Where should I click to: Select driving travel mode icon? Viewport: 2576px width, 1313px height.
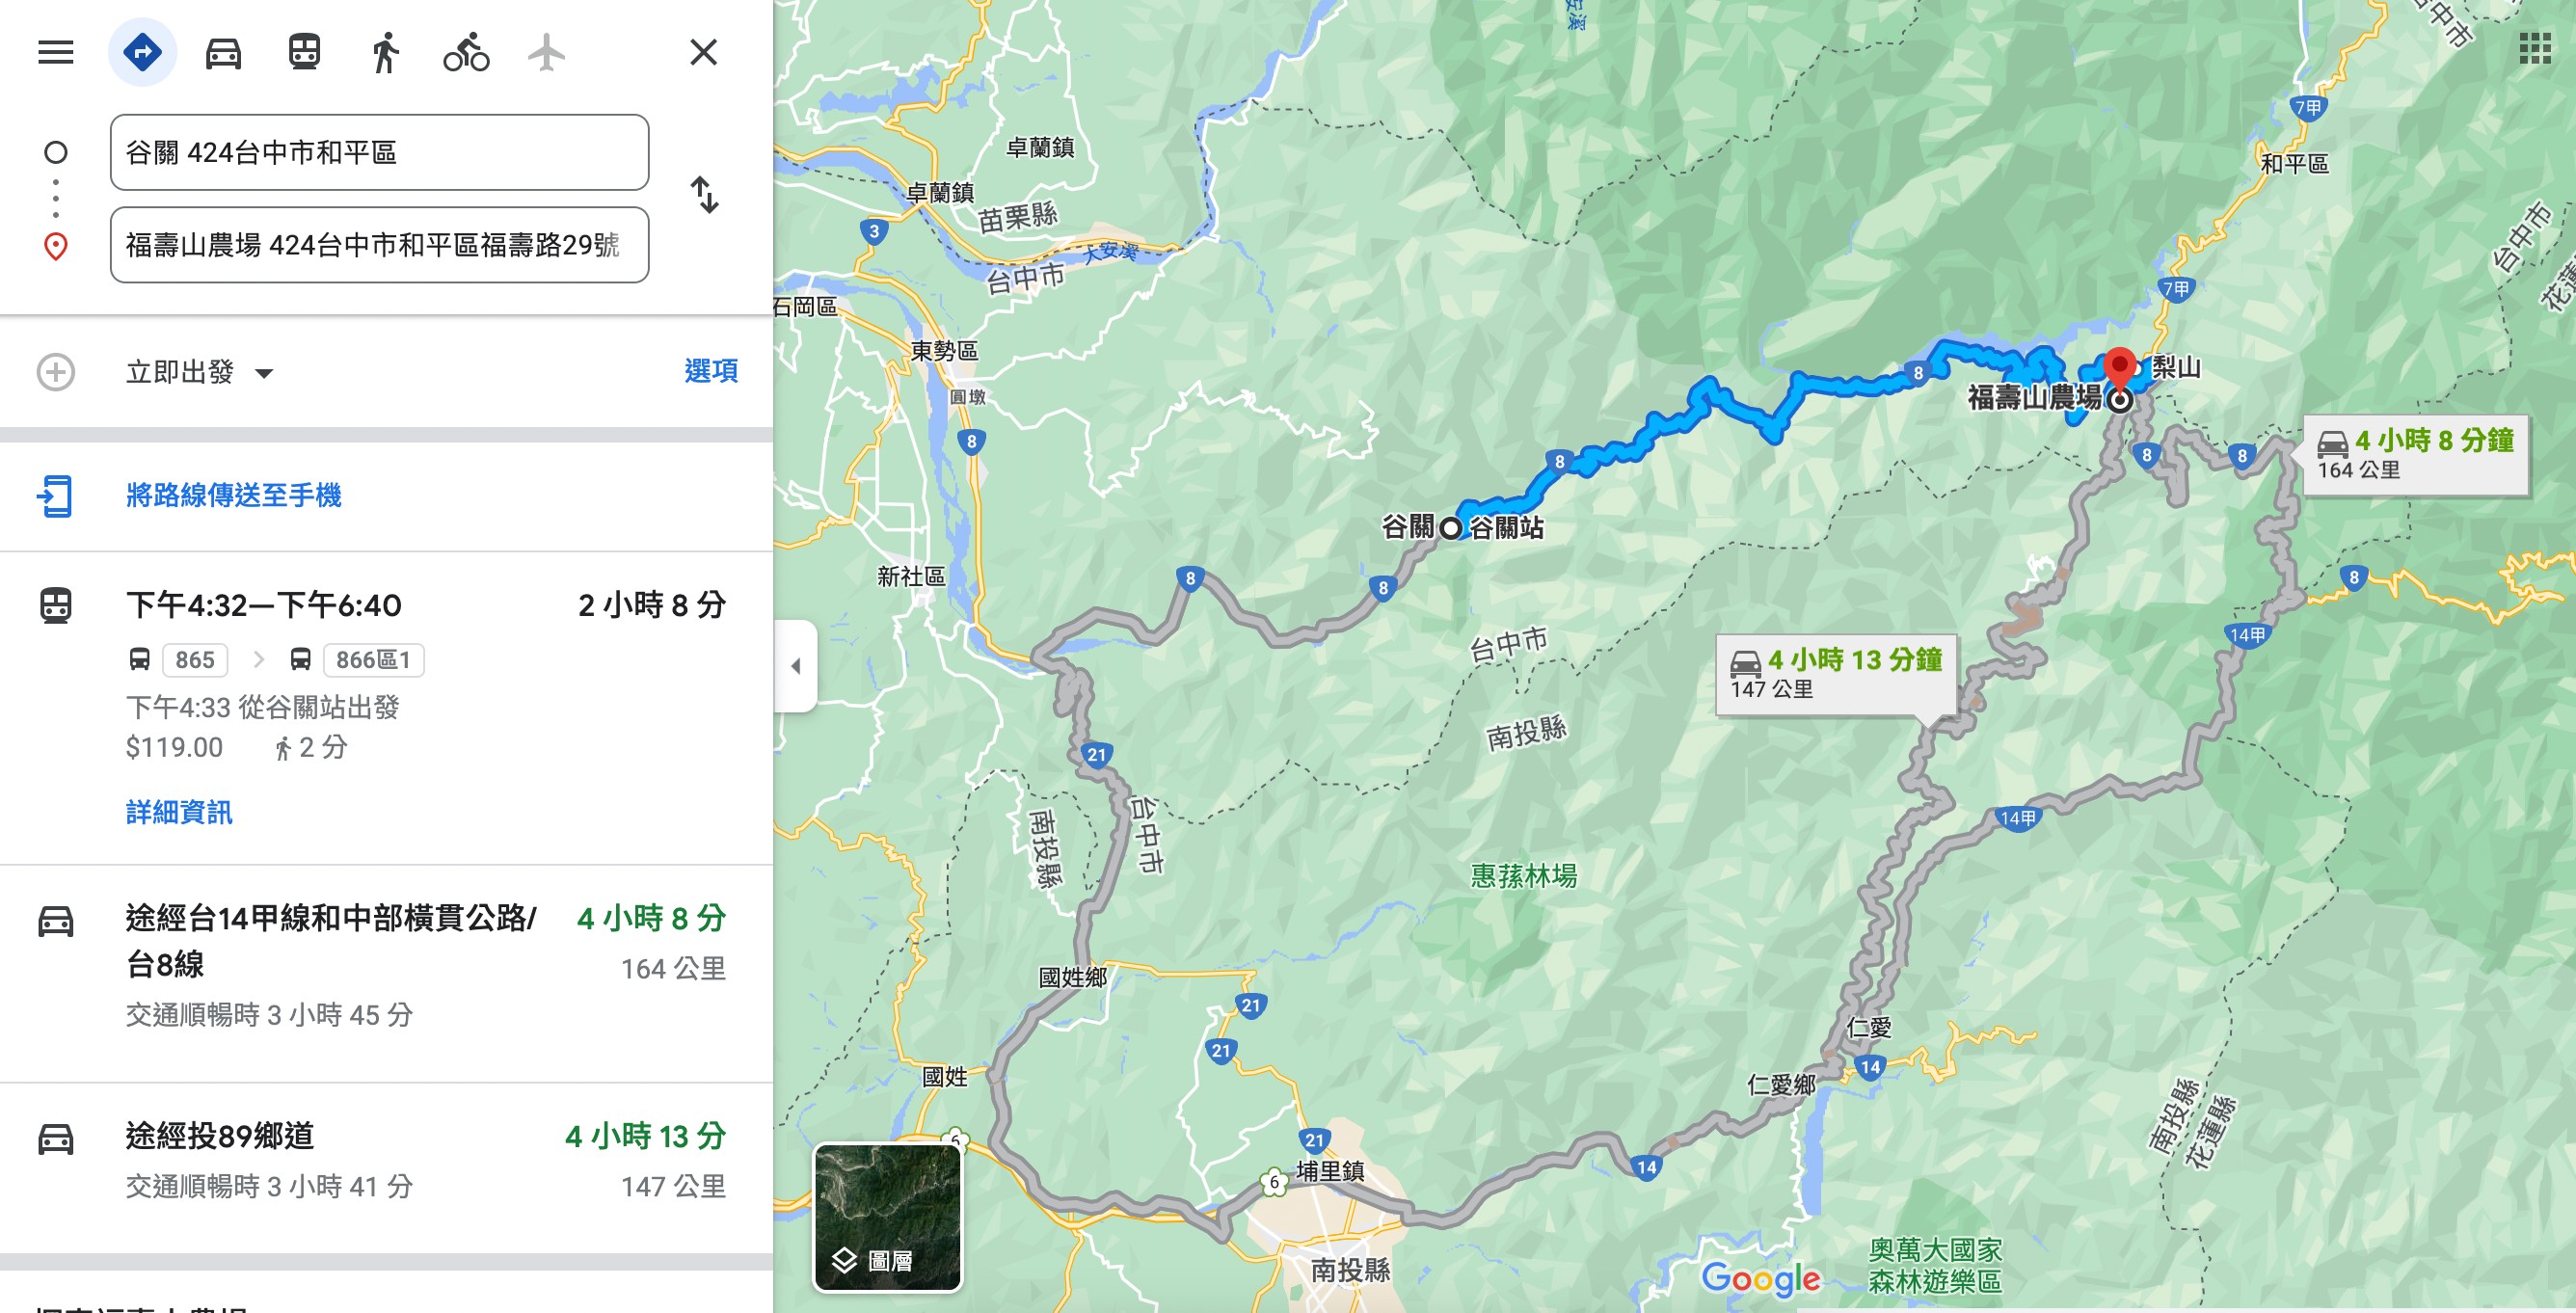(x=223, y=52)
